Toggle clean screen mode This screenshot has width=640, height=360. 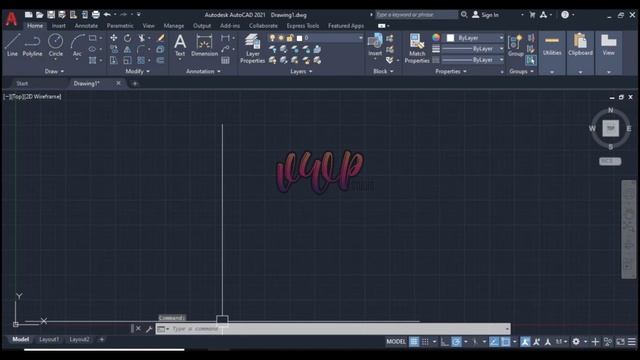pos(620,342)
